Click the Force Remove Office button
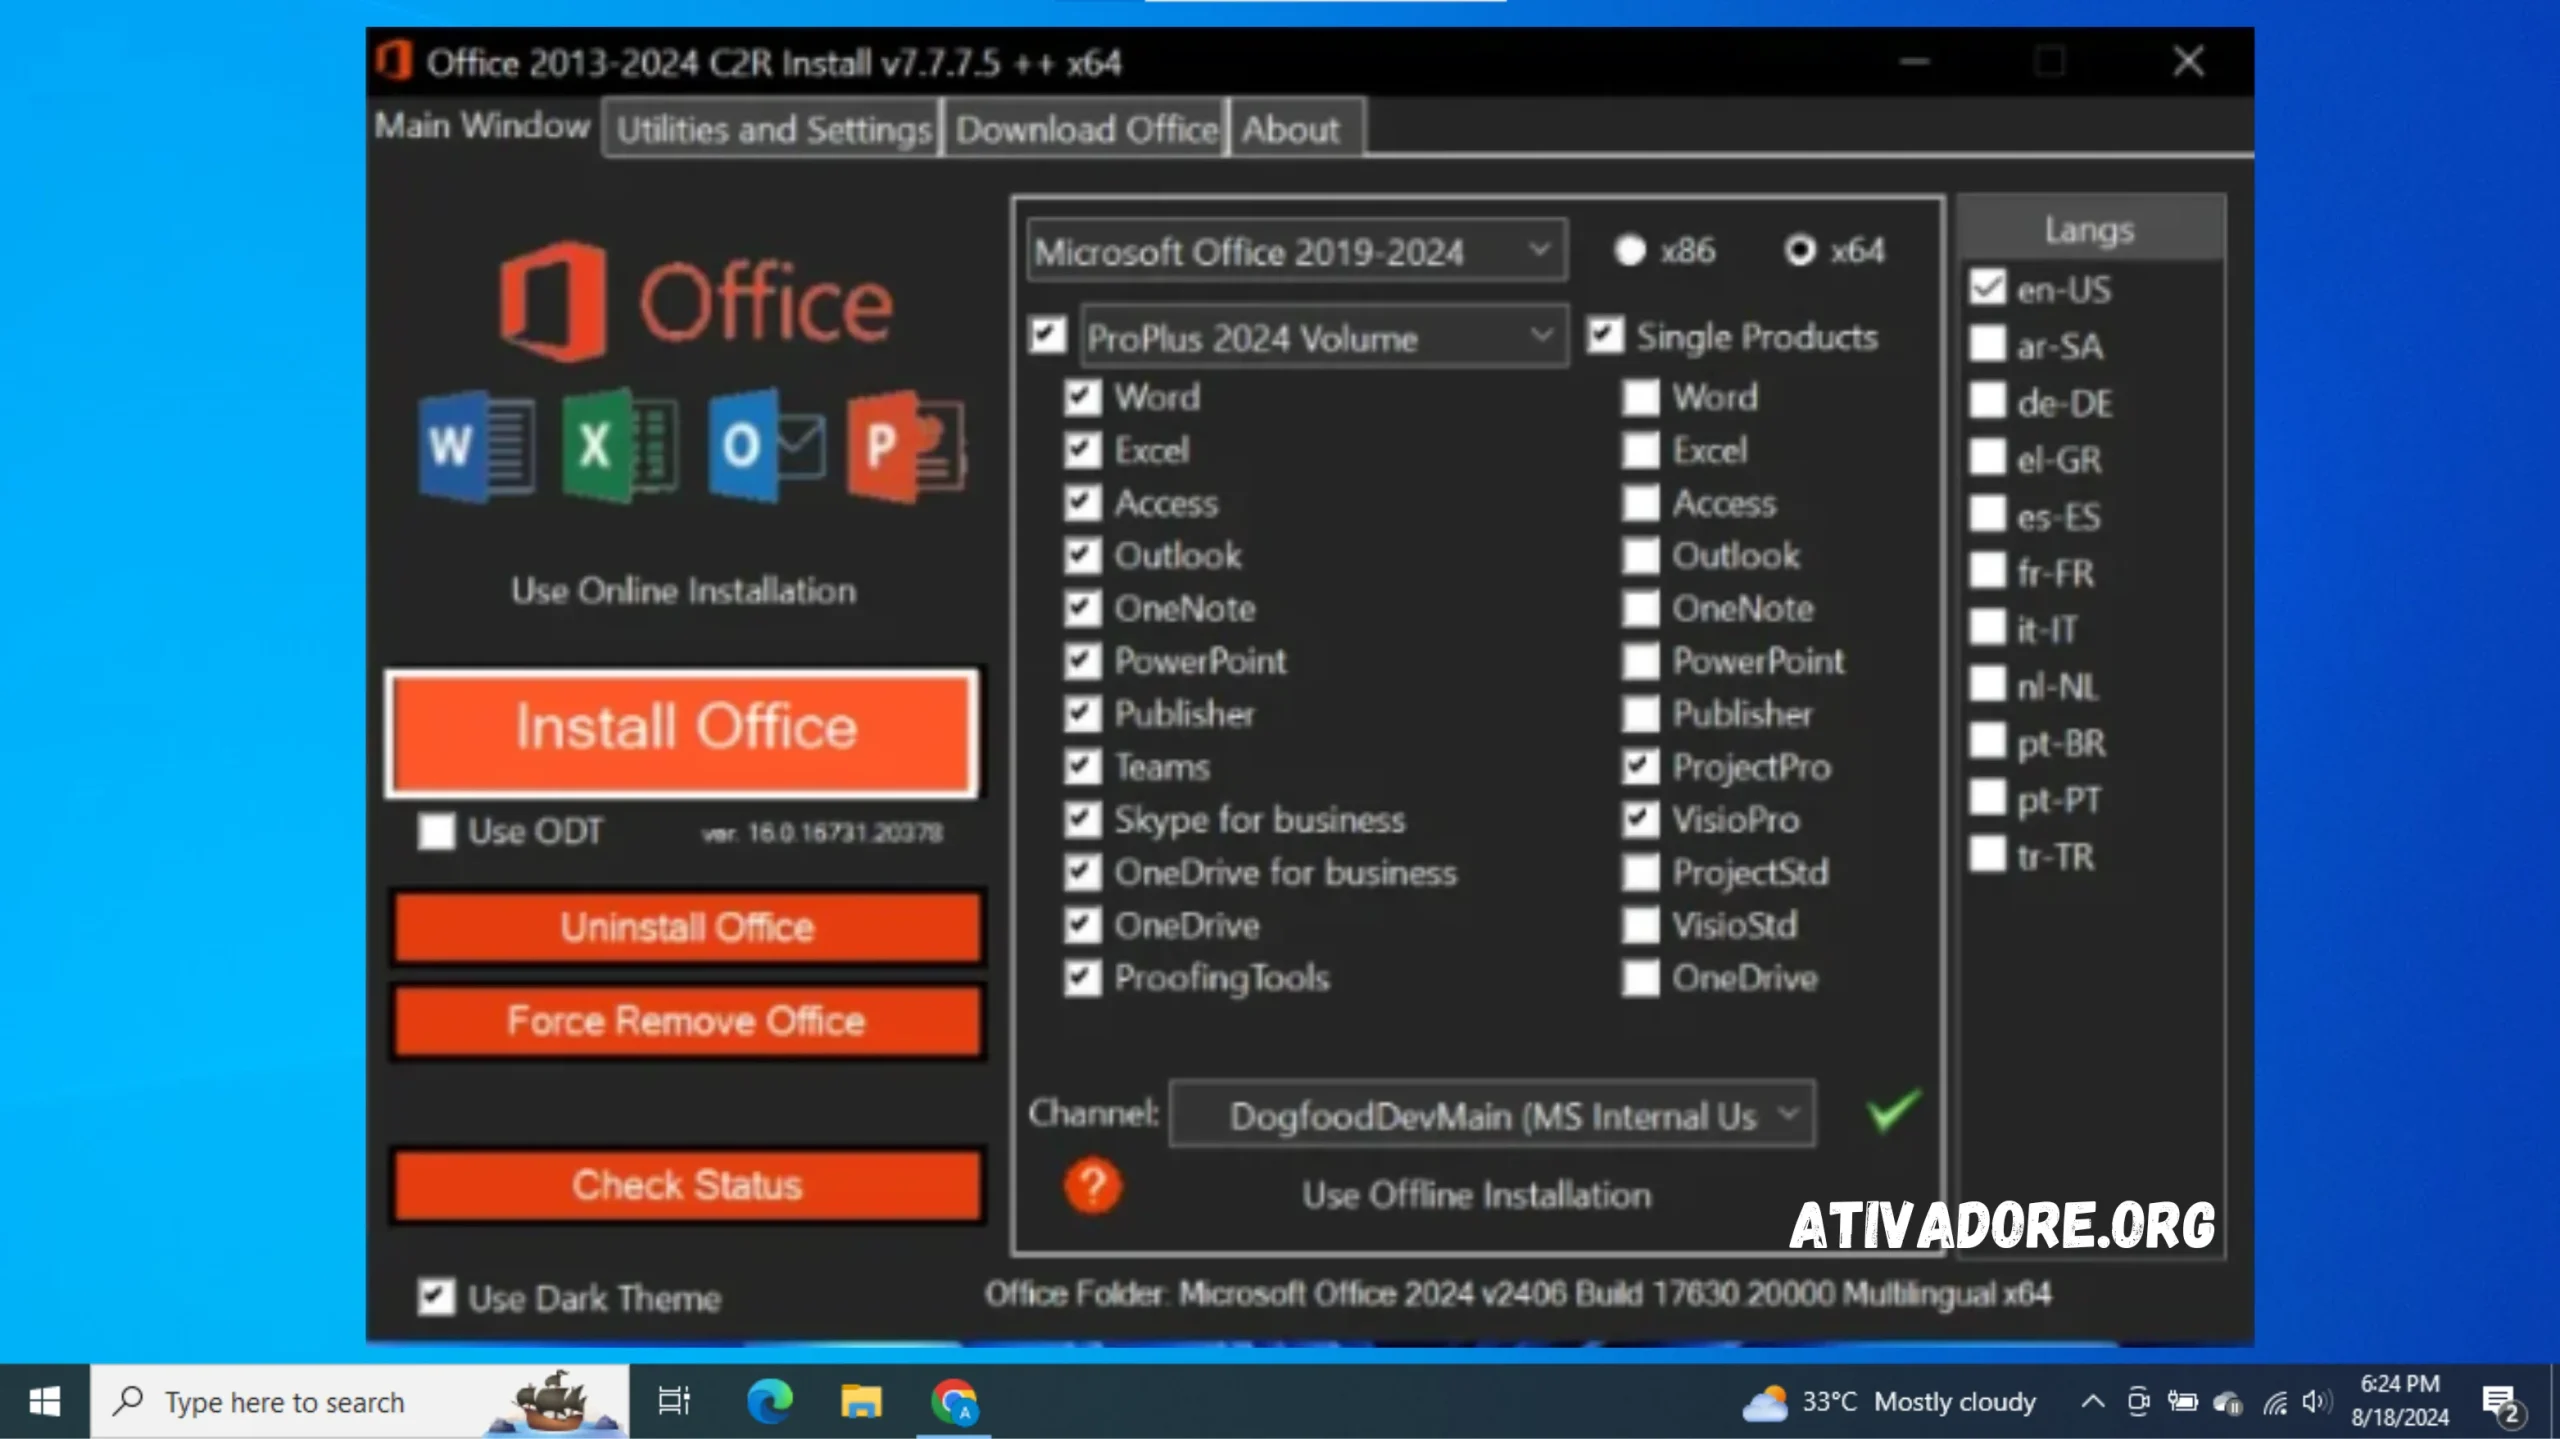2560x1439 pixels. click(x=687, y=1021)
